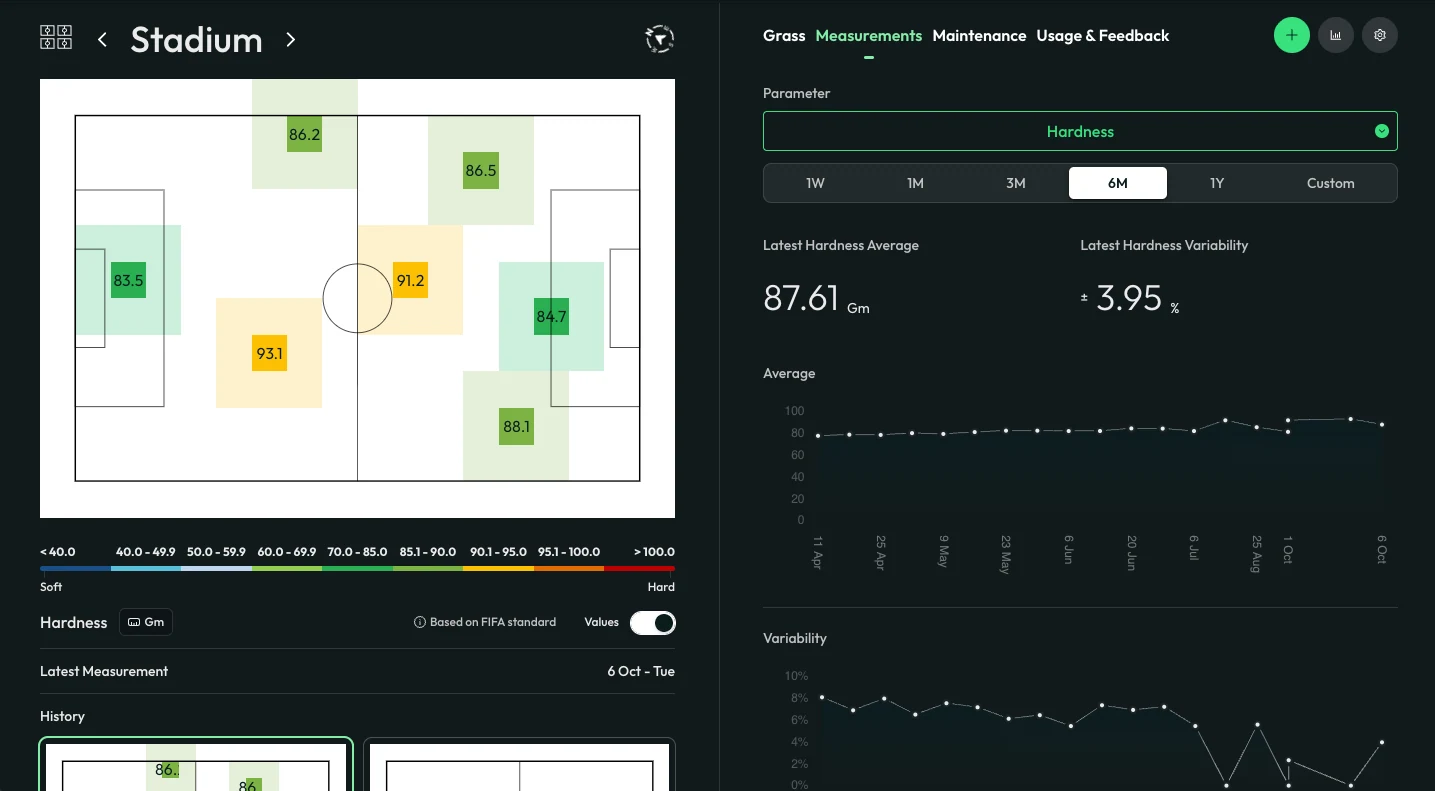The image size is (1435, 791).
Task: Select the second history thumbnail
Action: [x=519, y=765]
